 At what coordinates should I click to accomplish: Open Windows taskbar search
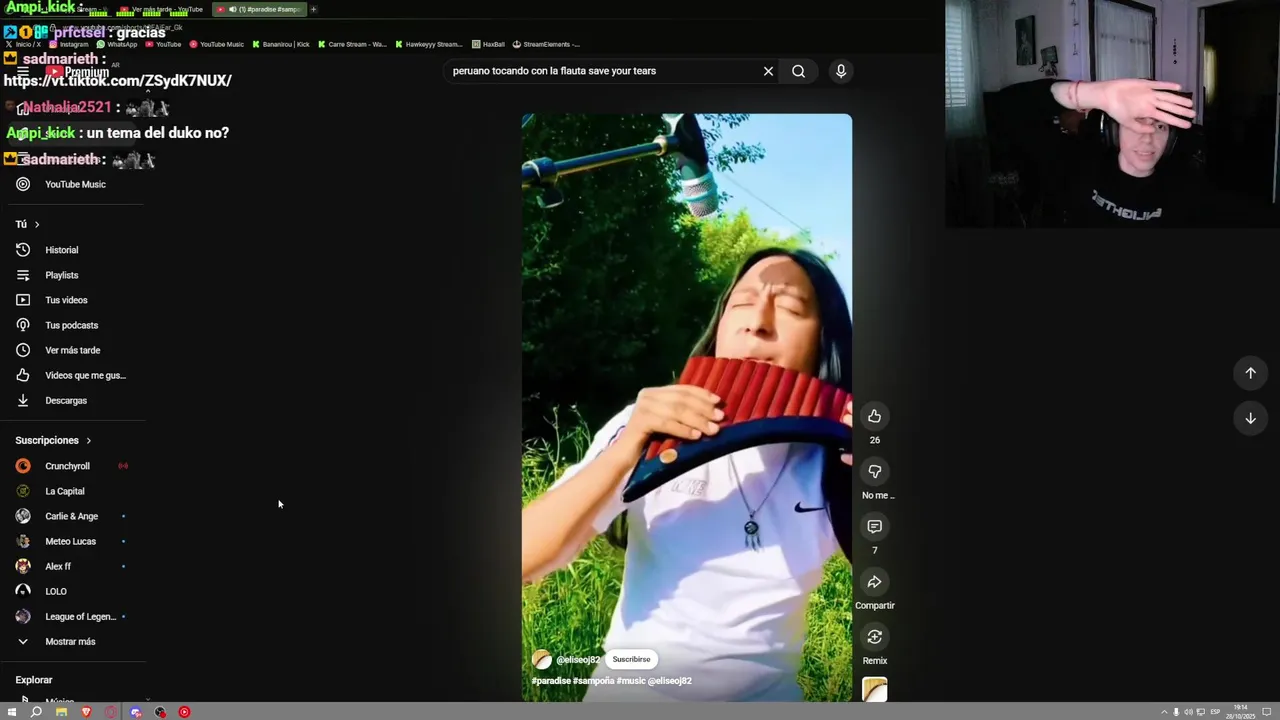(36, 712)
